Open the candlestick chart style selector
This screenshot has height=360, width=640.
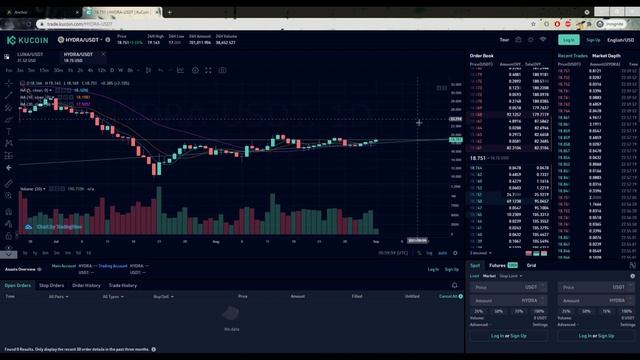(x=149, y=70)
